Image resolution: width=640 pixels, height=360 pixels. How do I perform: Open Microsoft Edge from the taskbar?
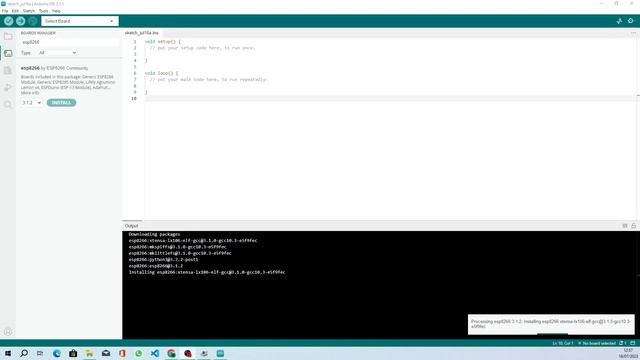pos(57,353)
